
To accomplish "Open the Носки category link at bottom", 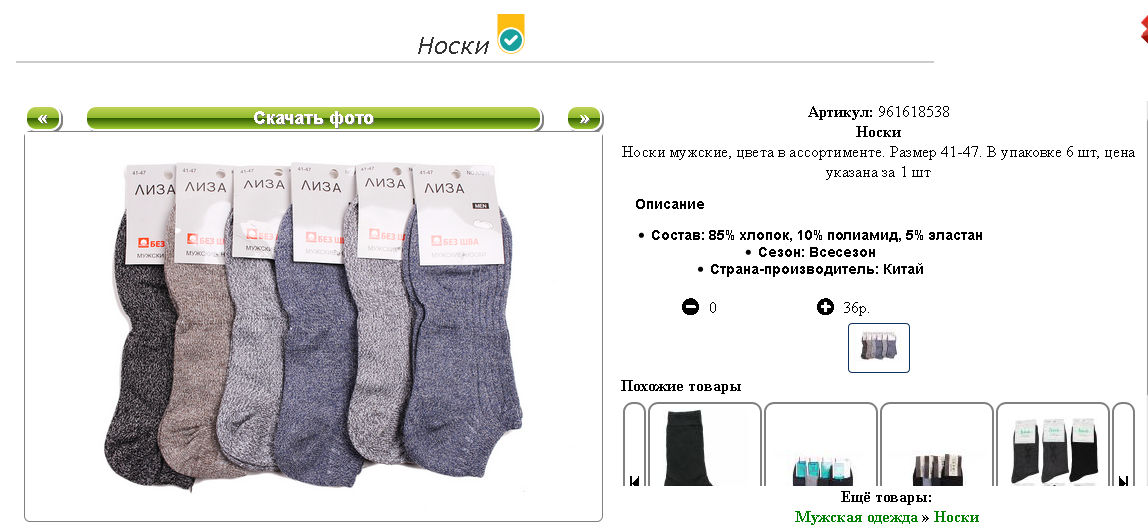I will coord(956,517).
